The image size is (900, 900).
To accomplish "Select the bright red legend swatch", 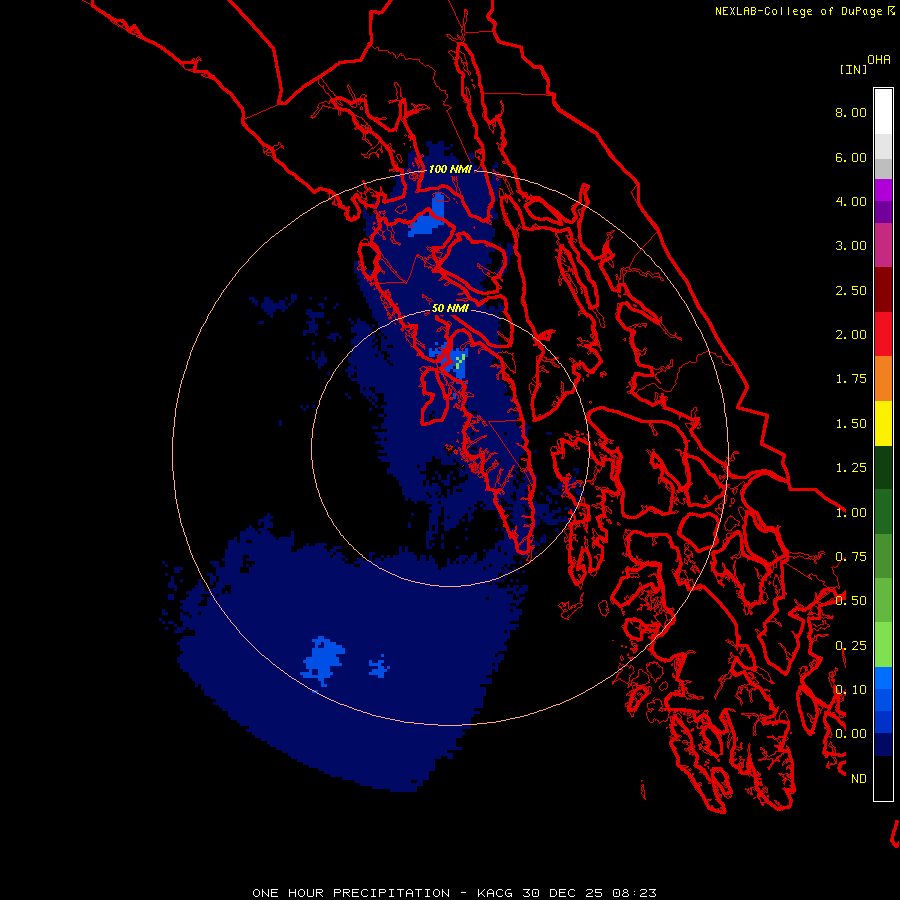I will 883,334.
